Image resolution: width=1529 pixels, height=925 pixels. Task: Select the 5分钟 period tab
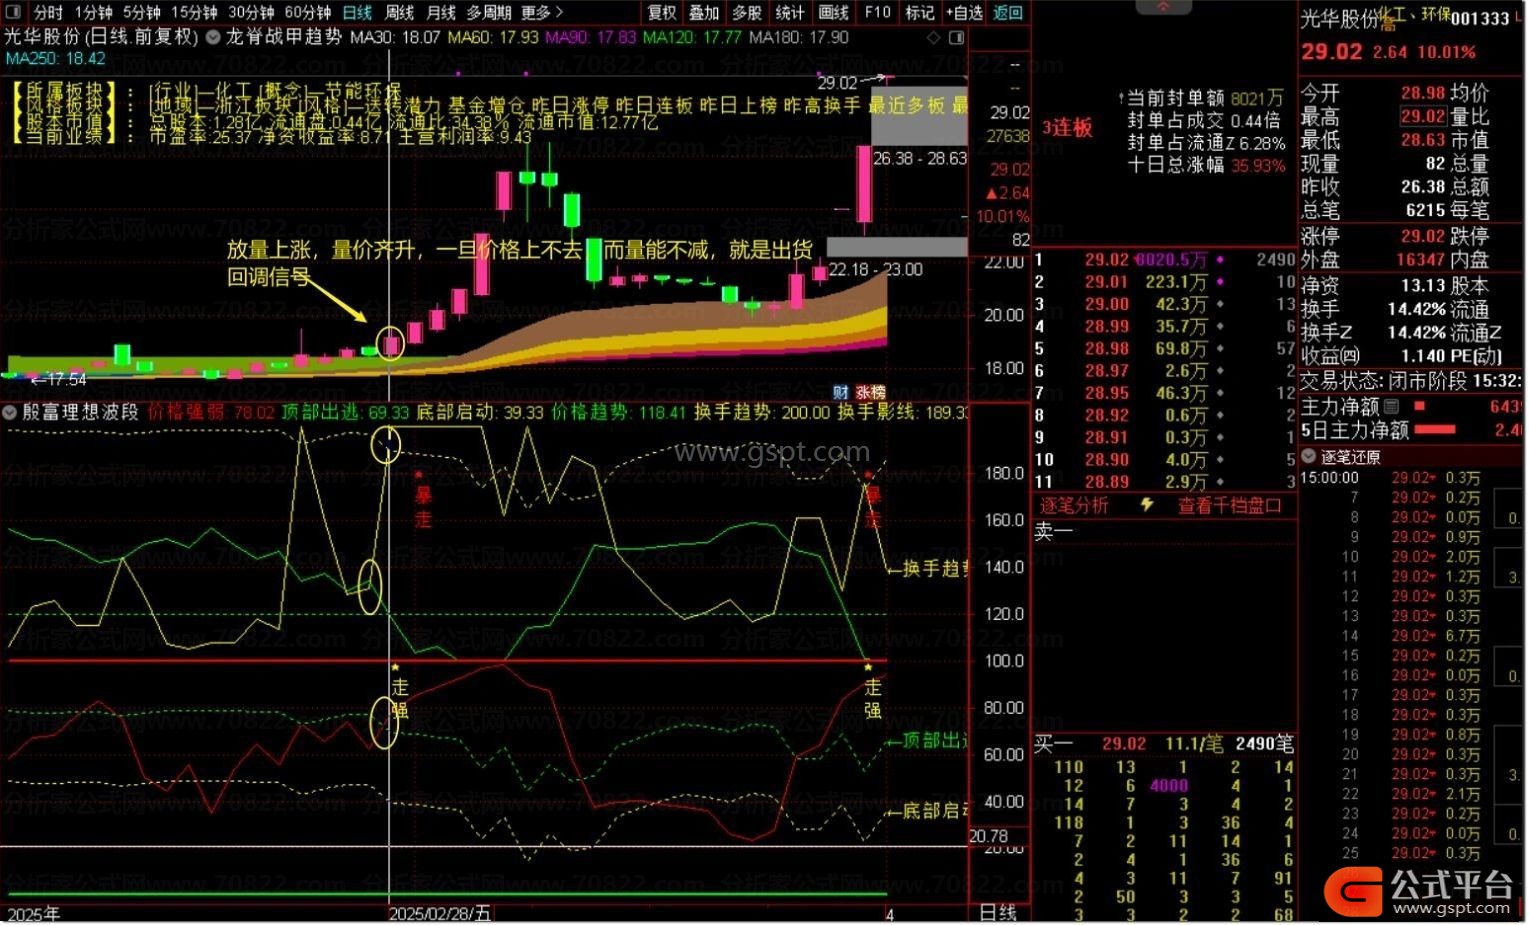[142, 12]
